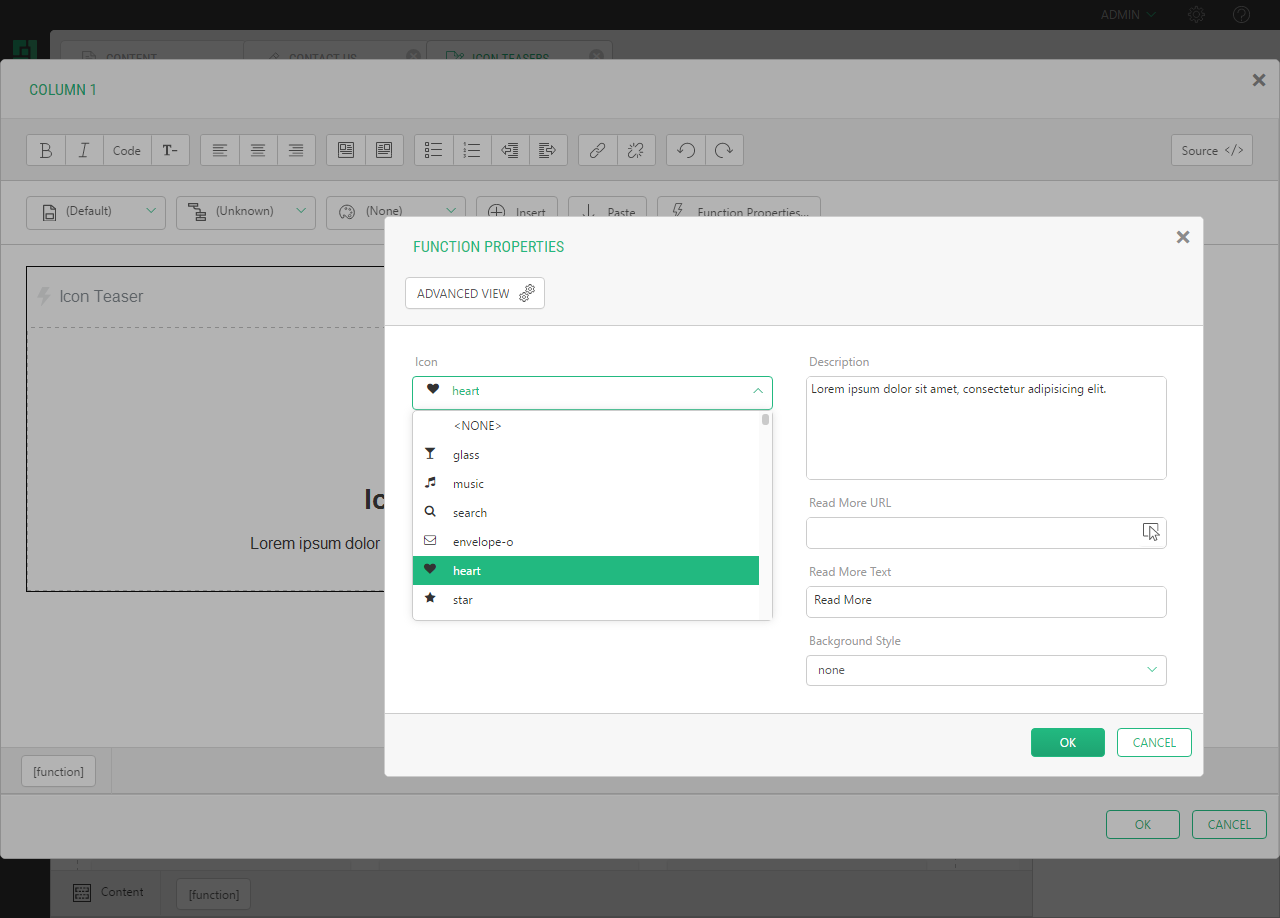Viewport: 1280px width, 918px height.
Task: Click the Source code view button
Action: click(x=1211, y=150)
